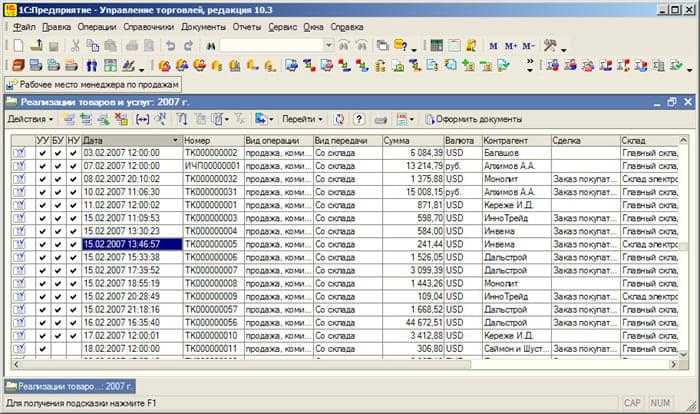Select the row with number ТК000000056
Image resolution: width=700 pixels, height=414 pixels.
coord(345,322)
